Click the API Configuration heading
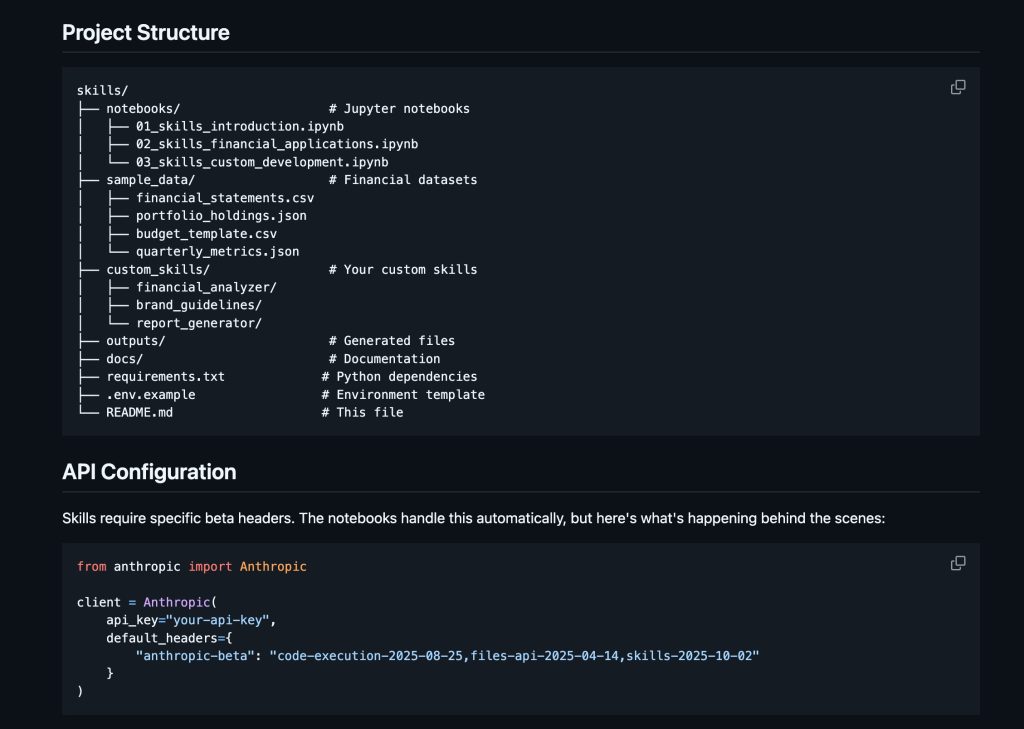The image size is (1024, 729). (149, 471)
